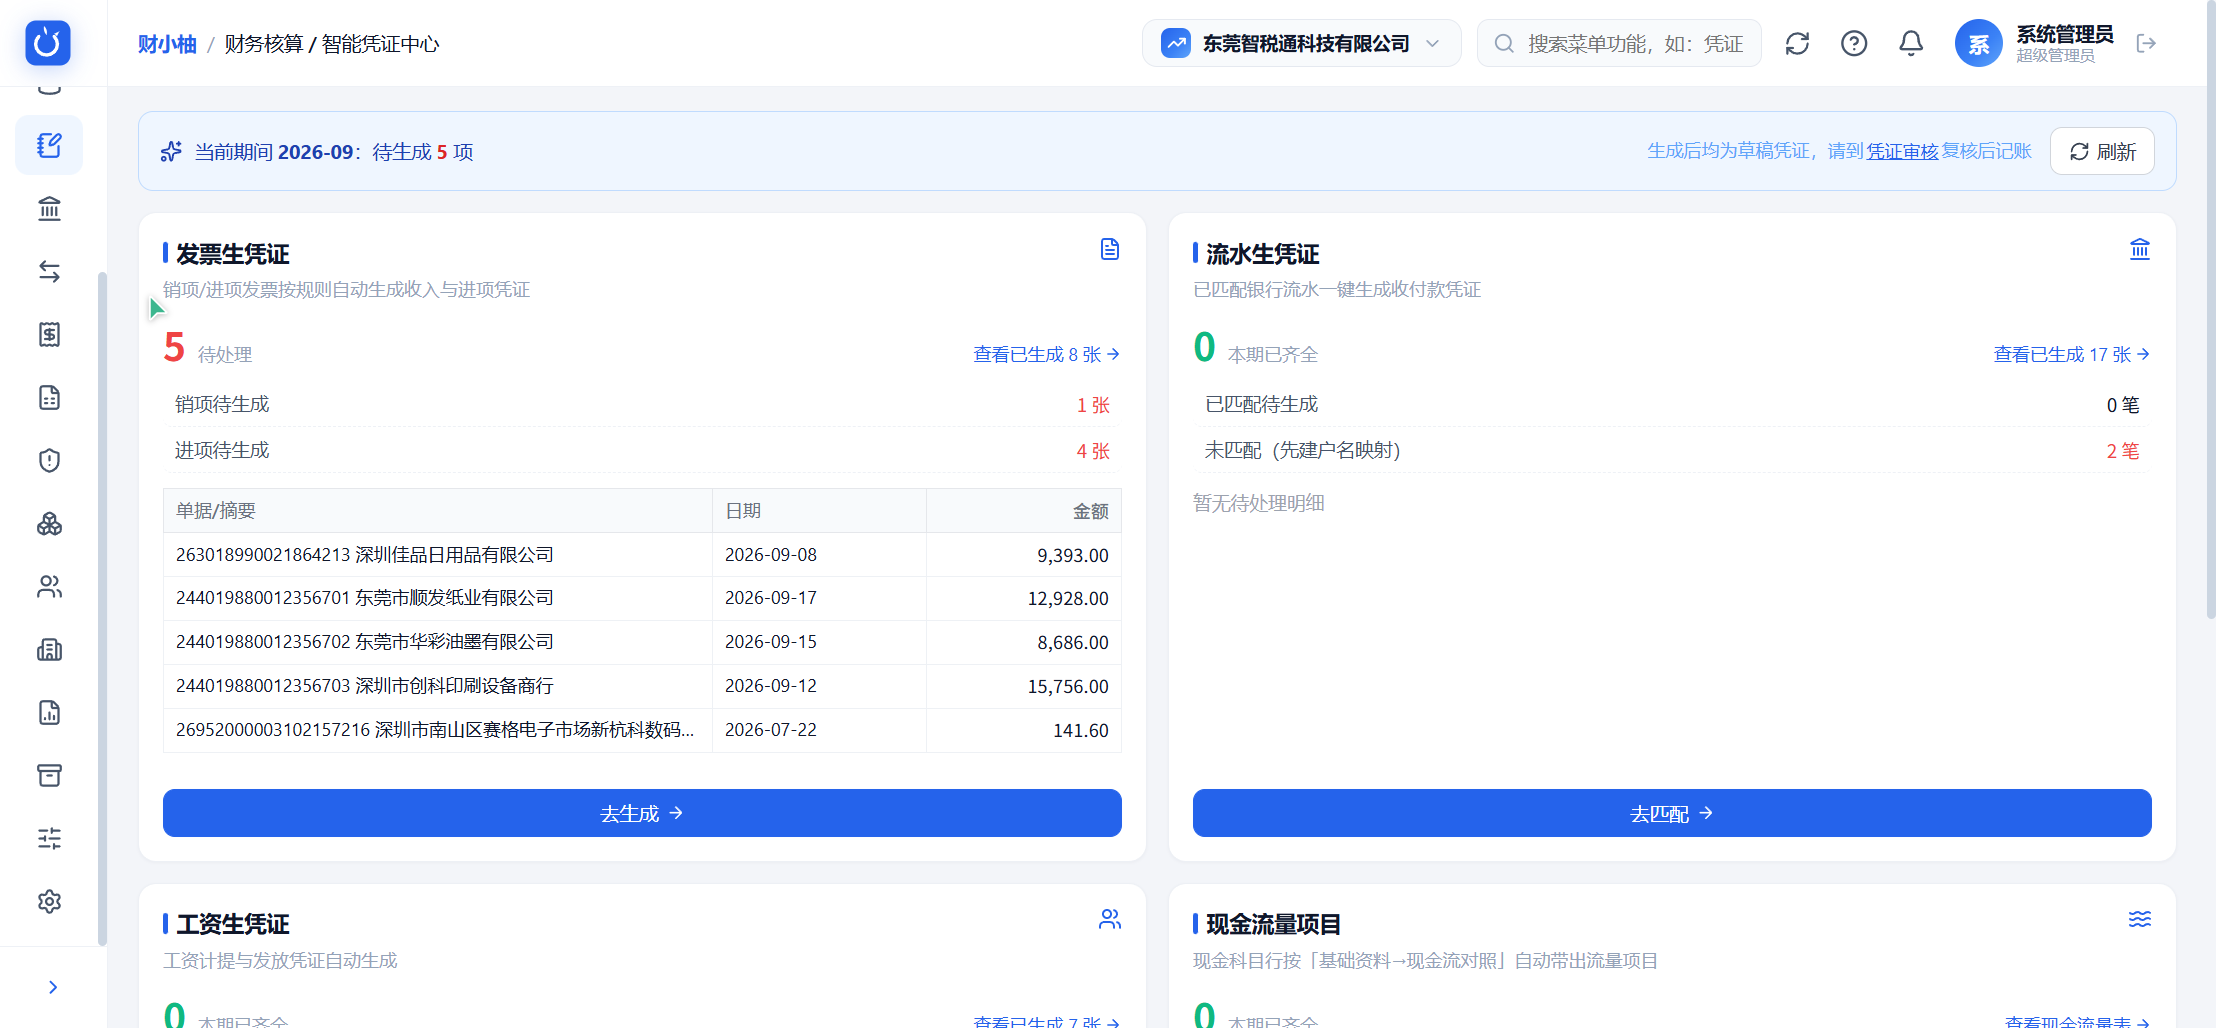Click the bank icon on 流水生凭证 card
This screenshot has height=1028, width=2216.
coord(2140,249)
